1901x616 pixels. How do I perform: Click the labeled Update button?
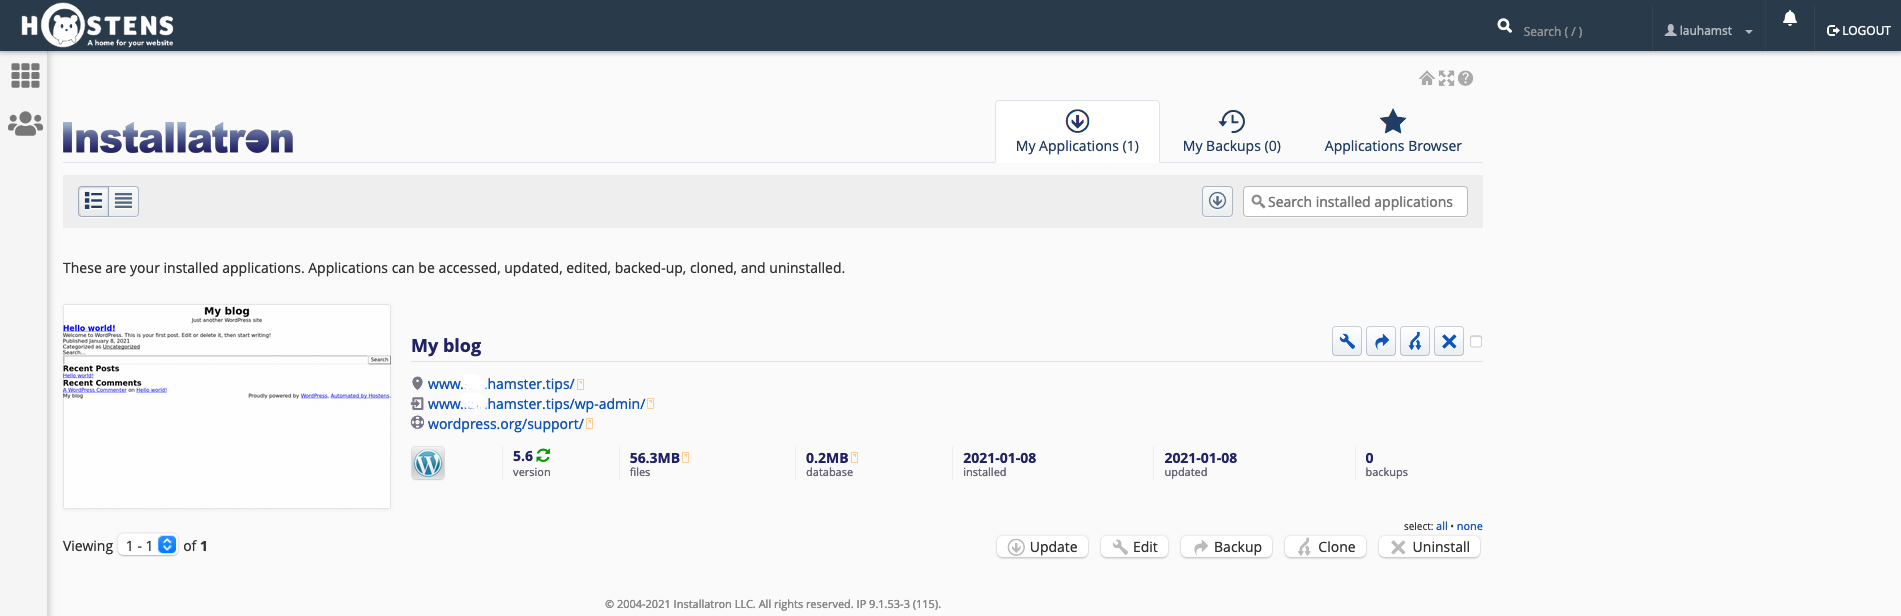point(1042,547)
